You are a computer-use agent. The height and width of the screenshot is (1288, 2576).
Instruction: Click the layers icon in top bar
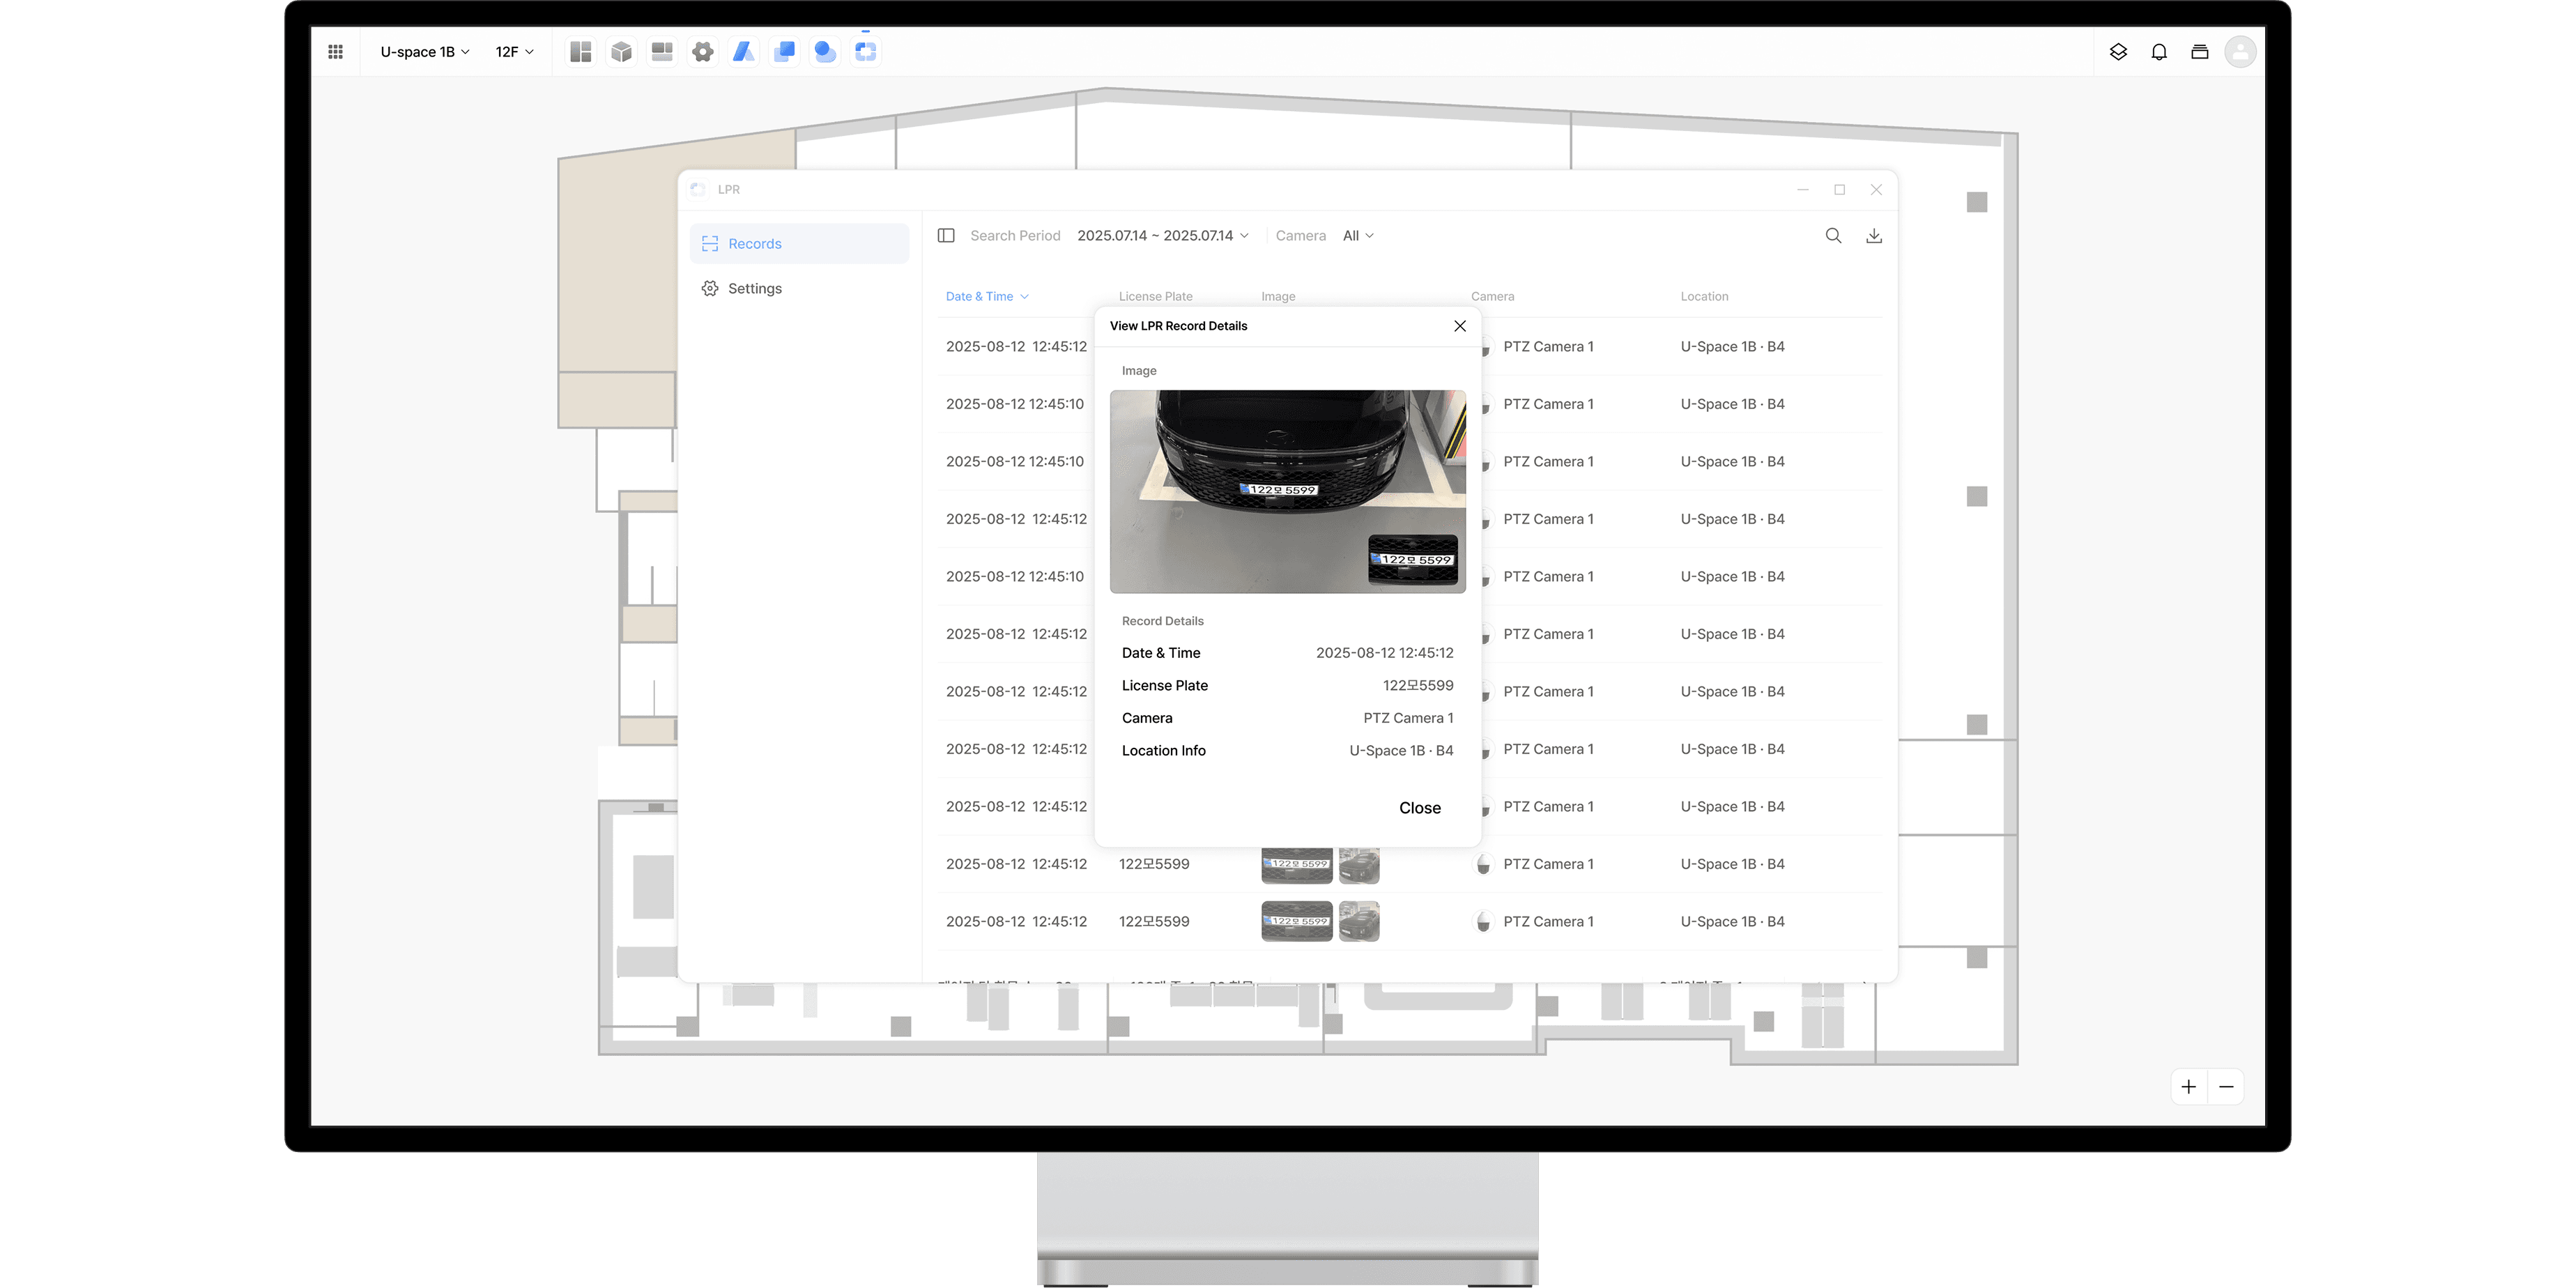tap(2118, 52)
